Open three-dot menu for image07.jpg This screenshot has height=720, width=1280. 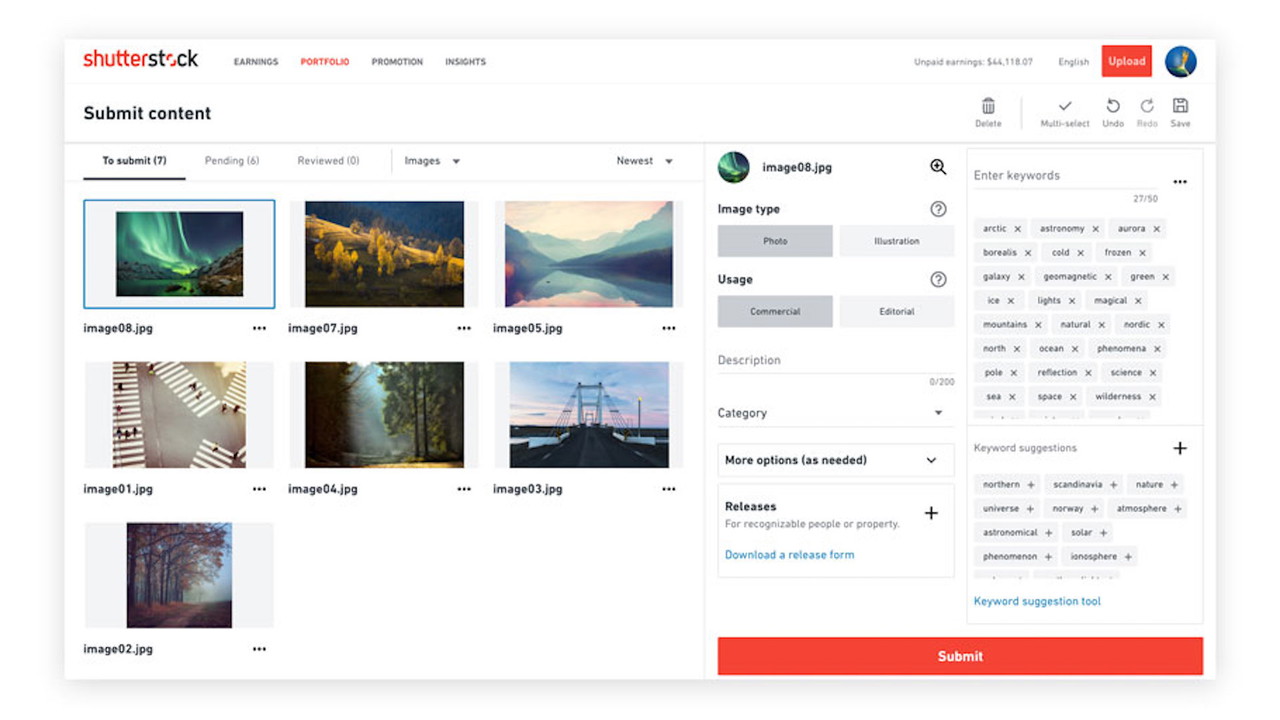pyautogui.click(x=464, y=328)
